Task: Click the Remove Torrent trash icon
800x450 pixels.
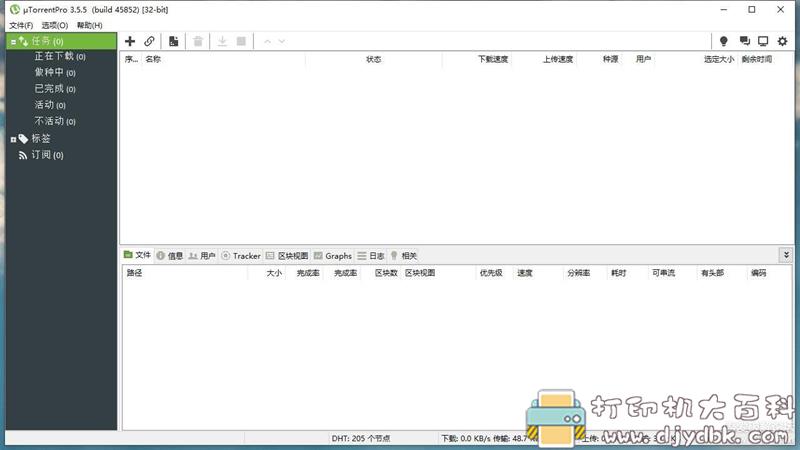Action: pos(198,41)
